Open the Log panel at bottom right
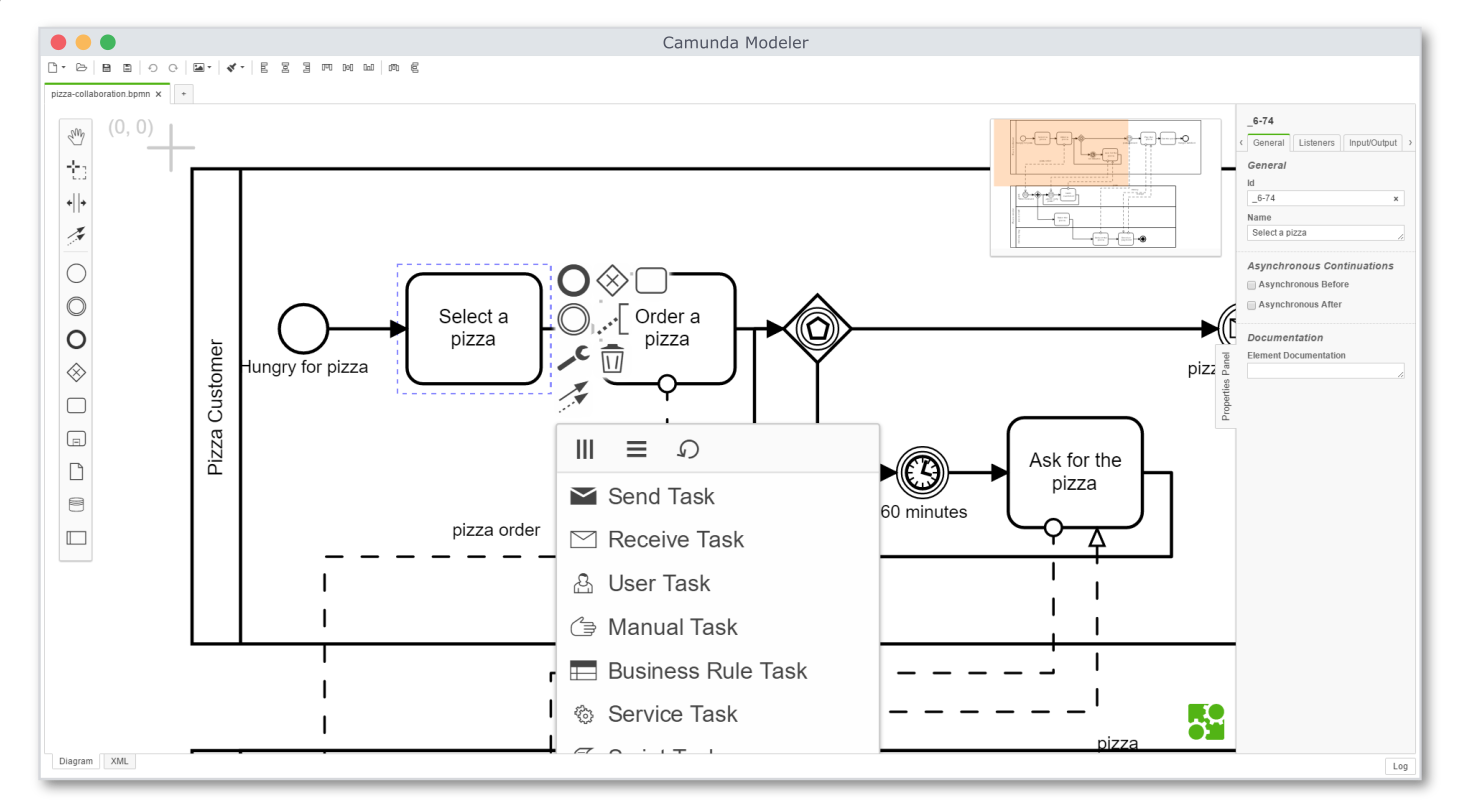 coord(1400,765)
